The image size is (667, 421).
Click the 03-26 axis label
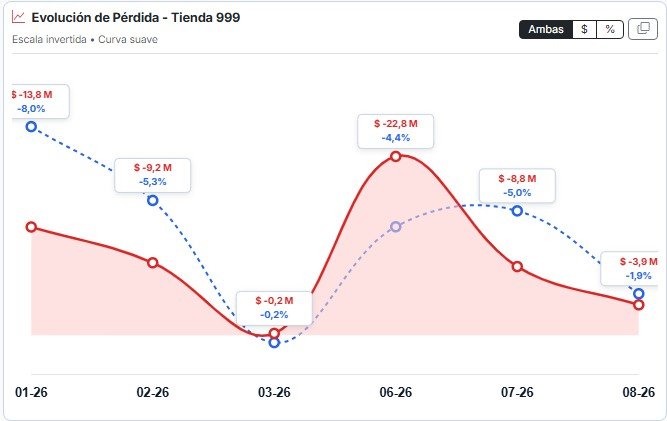coord(274,392)
